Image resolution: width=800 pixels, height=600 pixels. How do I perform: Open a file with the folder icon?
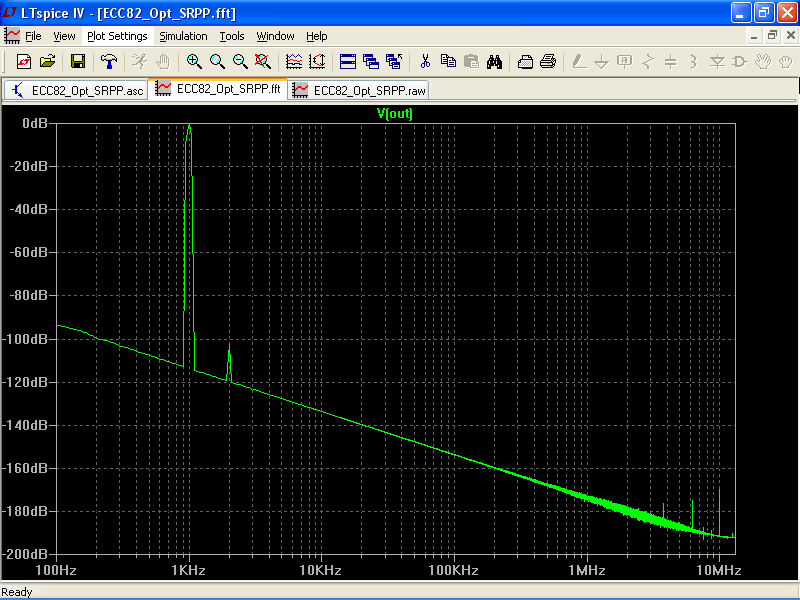click(47, 62)
